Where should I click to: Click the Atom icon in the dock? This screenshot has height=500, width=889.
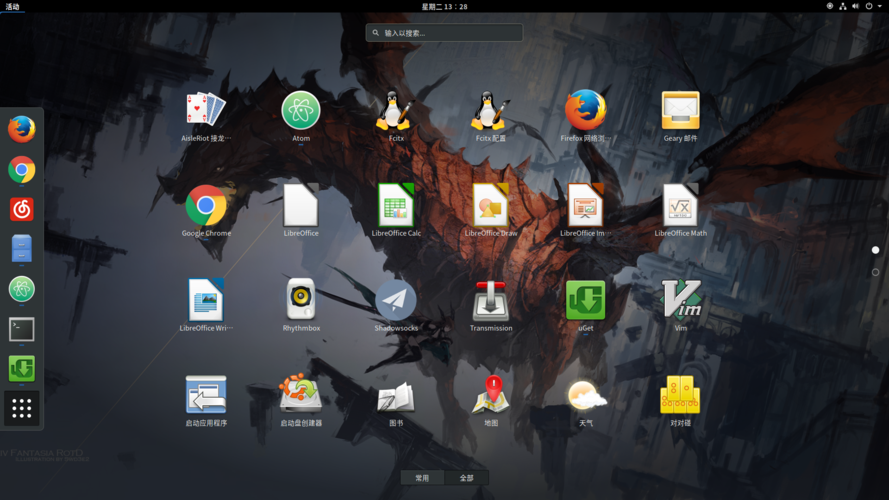coord(22,289)
